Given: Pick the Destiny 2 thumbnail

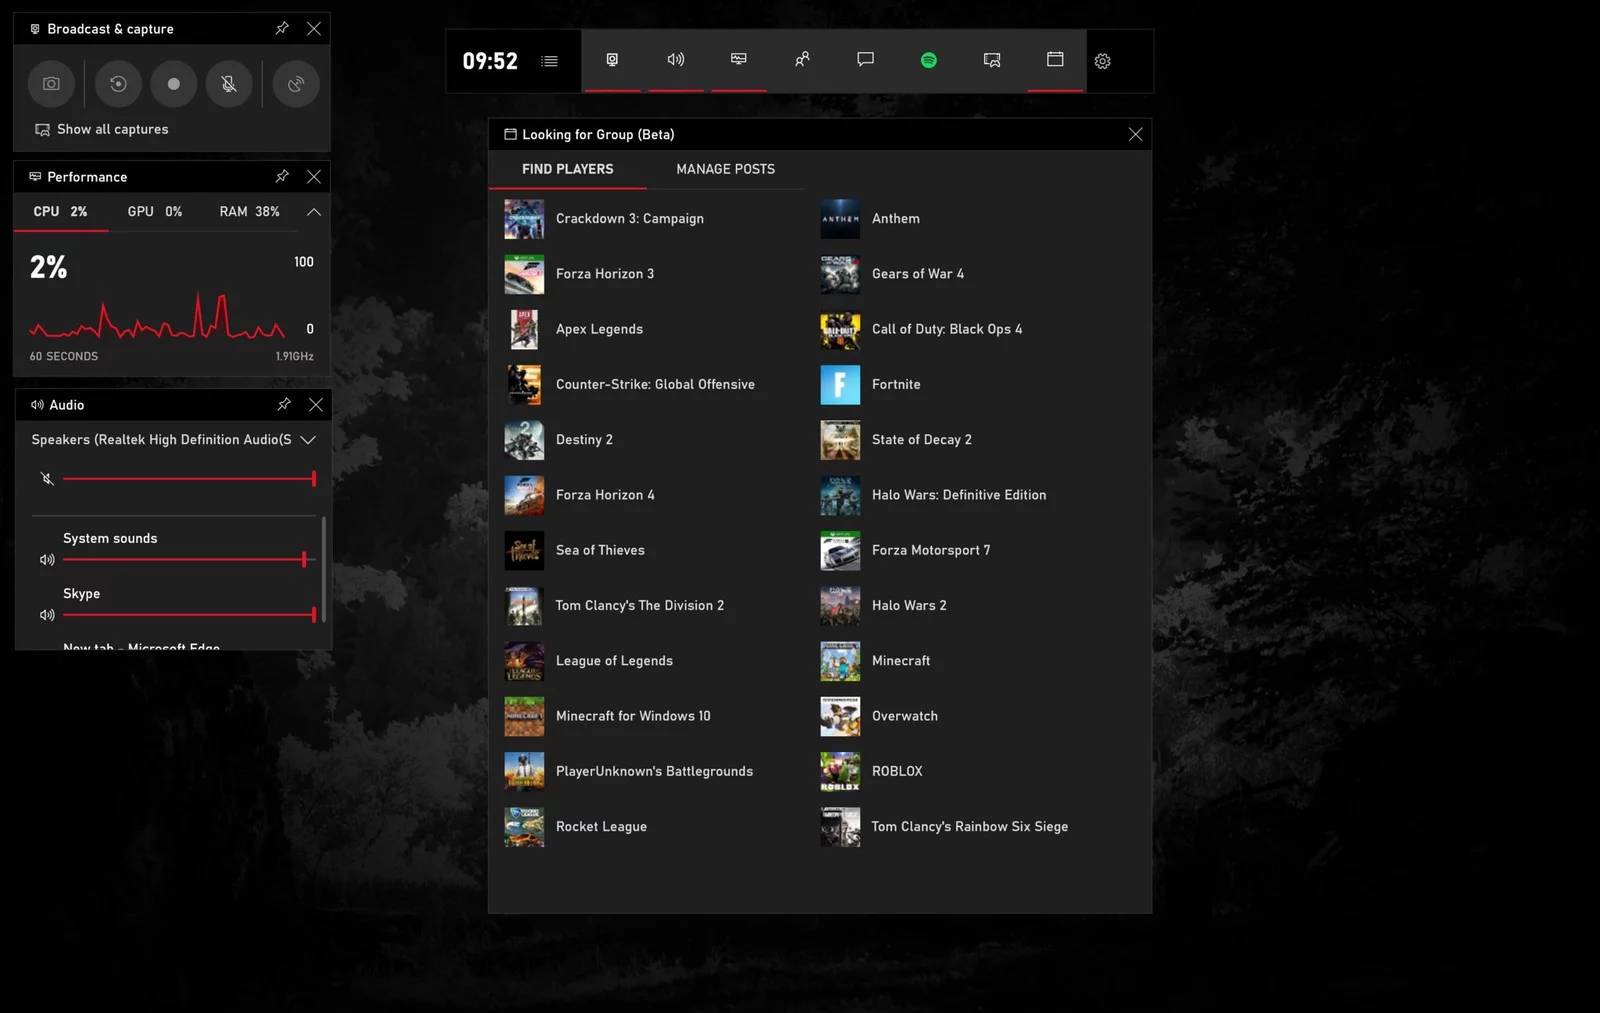Looking at the screenshot, I should pos(524,440).
